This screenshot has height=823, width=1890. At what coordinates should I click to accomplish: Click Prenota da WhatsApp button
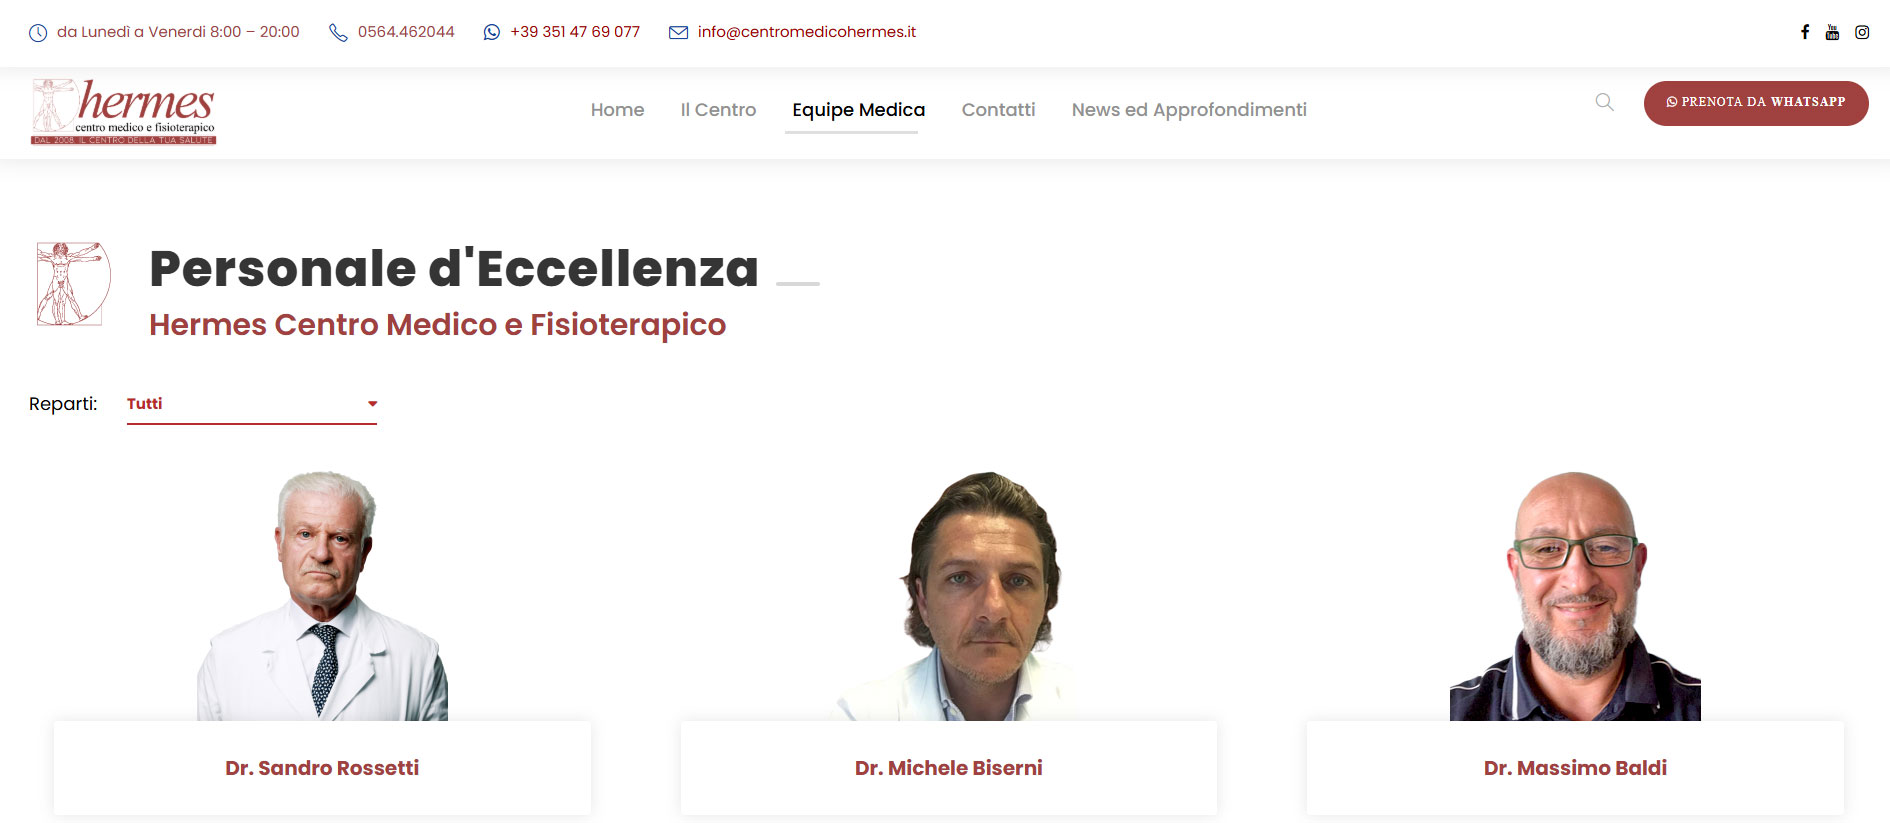[1756, 103]
